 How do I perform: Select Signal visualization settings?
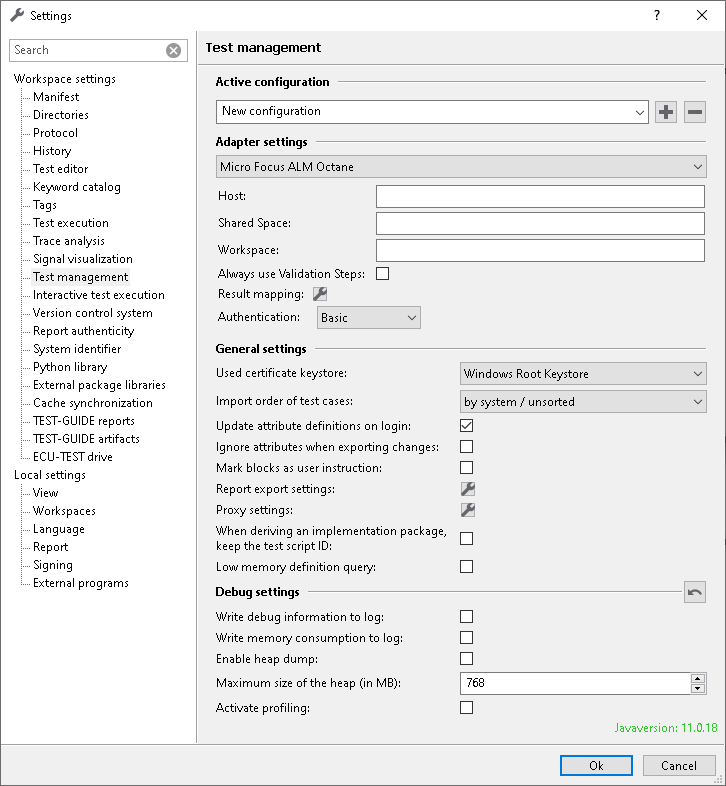pyautogui.click(x=83, y=259)
